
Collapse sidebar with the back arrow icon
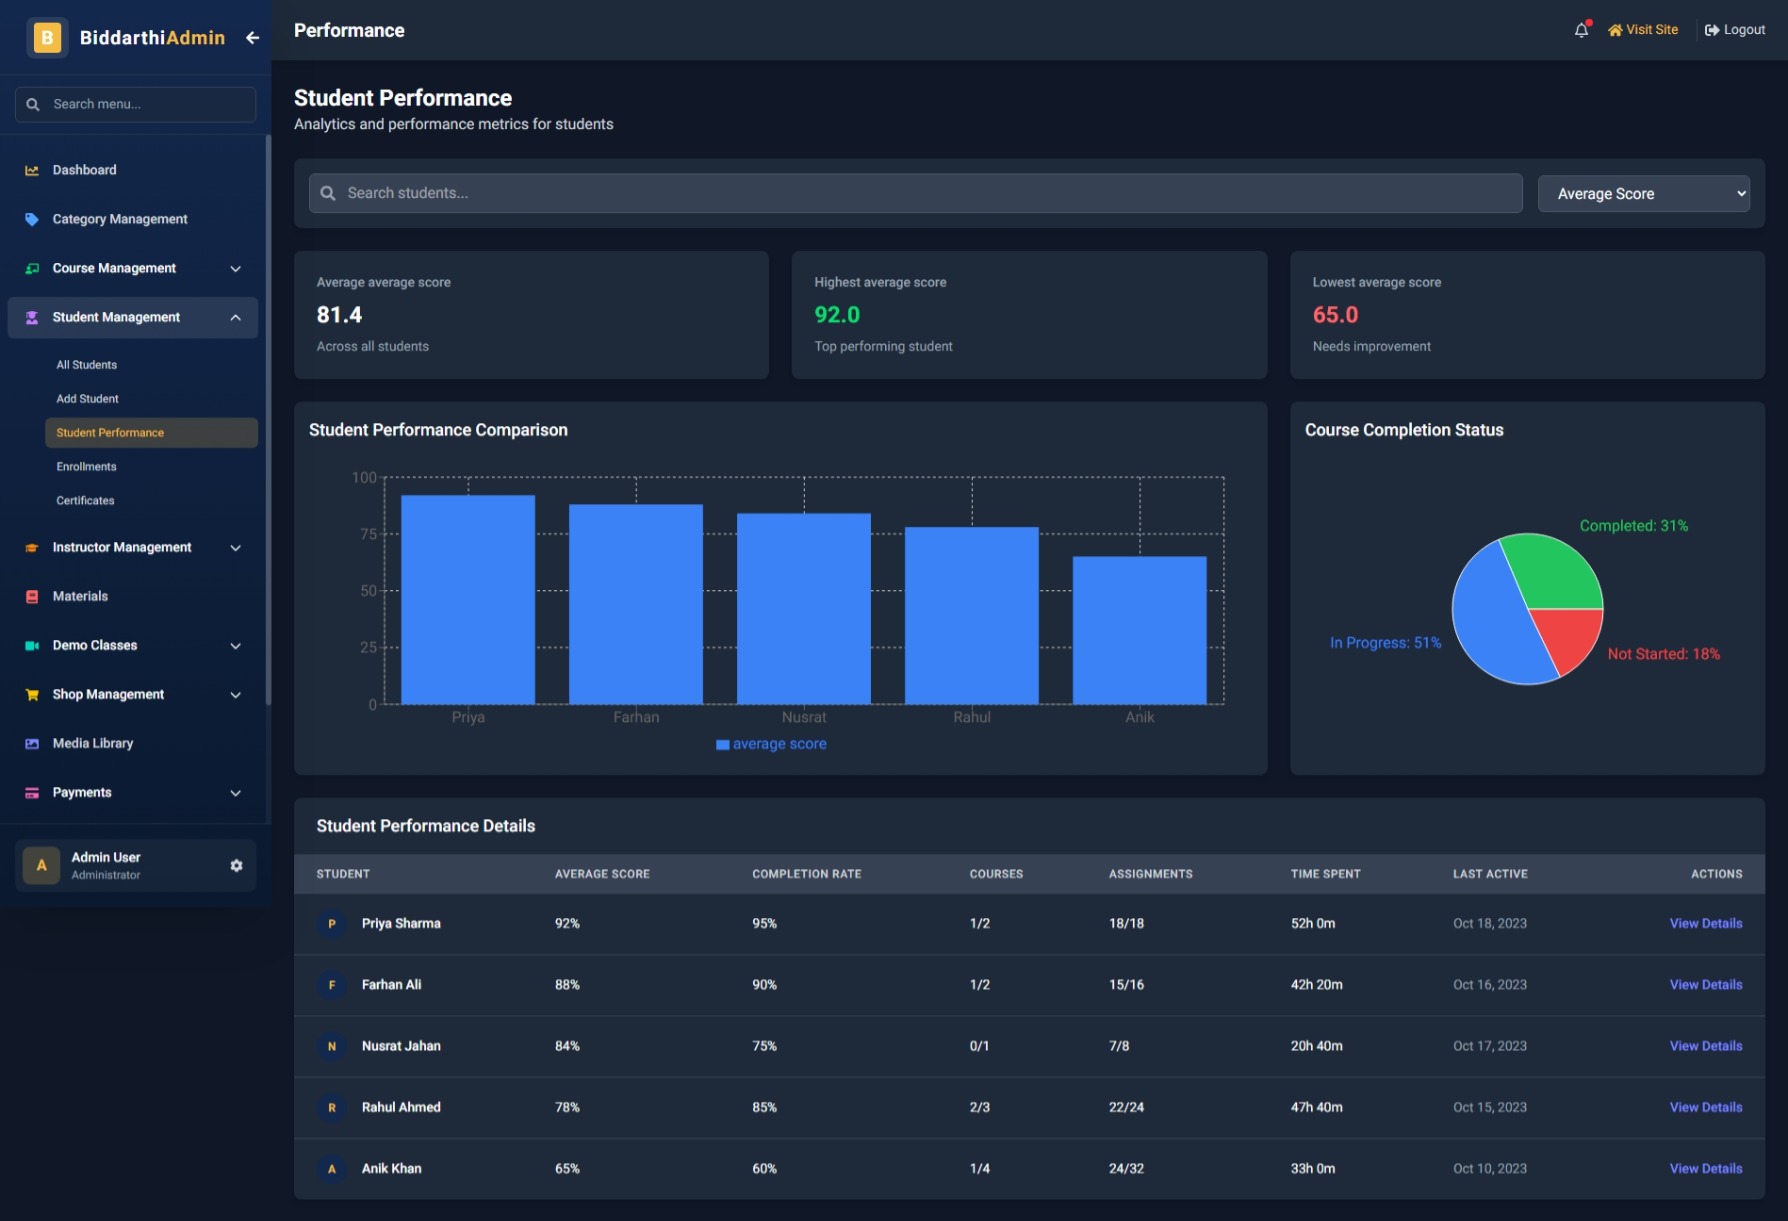(x=252, y=38)
